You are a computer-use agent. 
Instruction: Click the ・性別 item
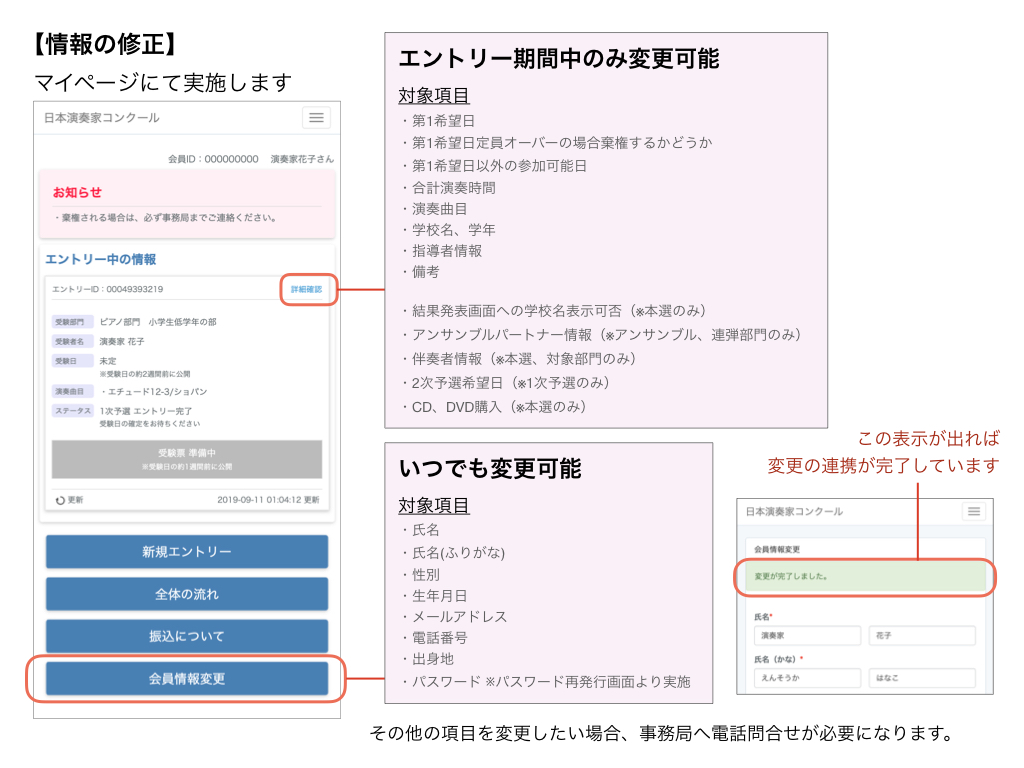420,575
